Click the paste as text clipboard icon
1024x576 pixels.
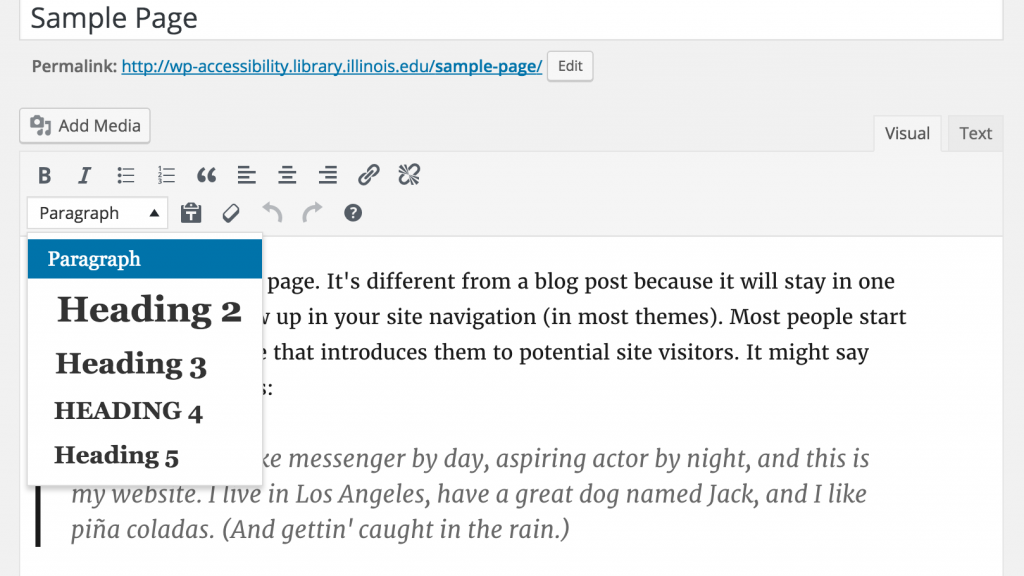191,213
